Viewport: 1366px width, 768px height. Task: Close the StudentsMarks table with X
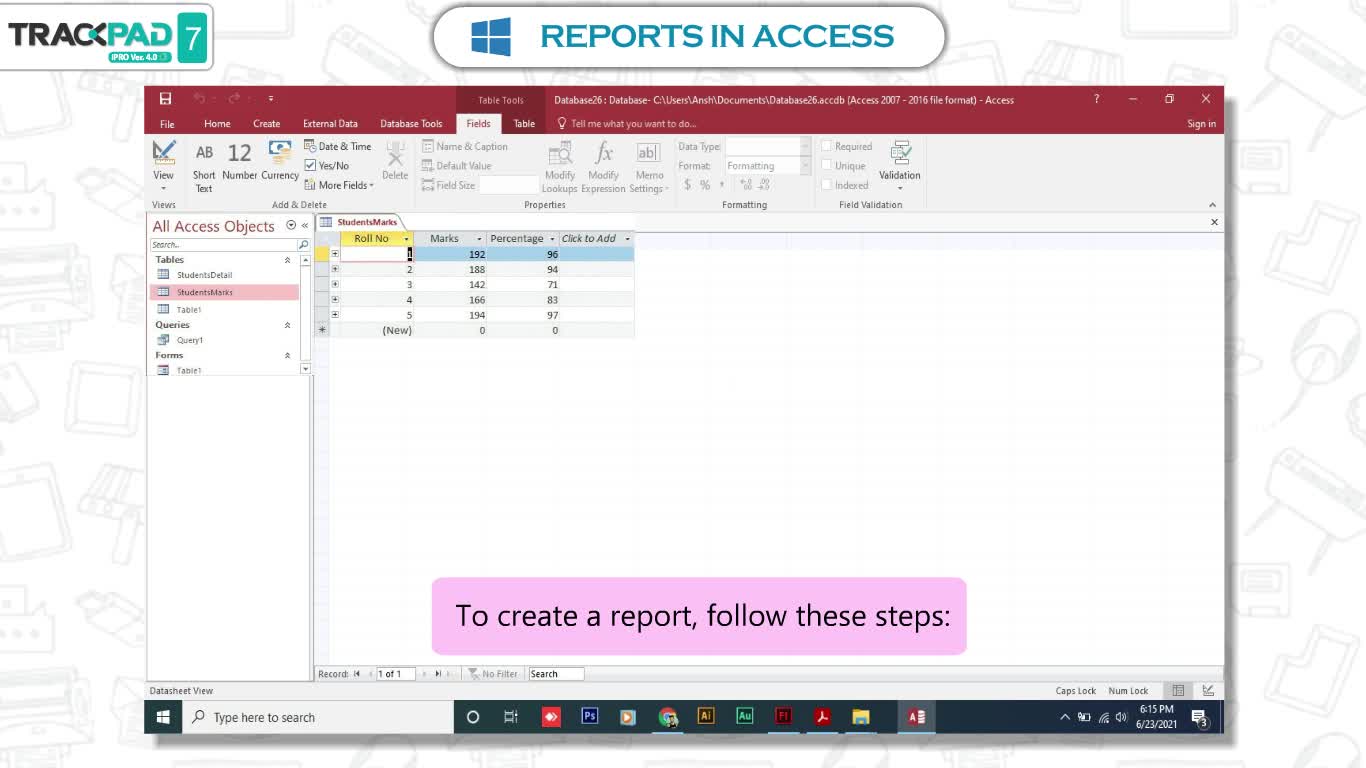click(x=1214, y=222)
